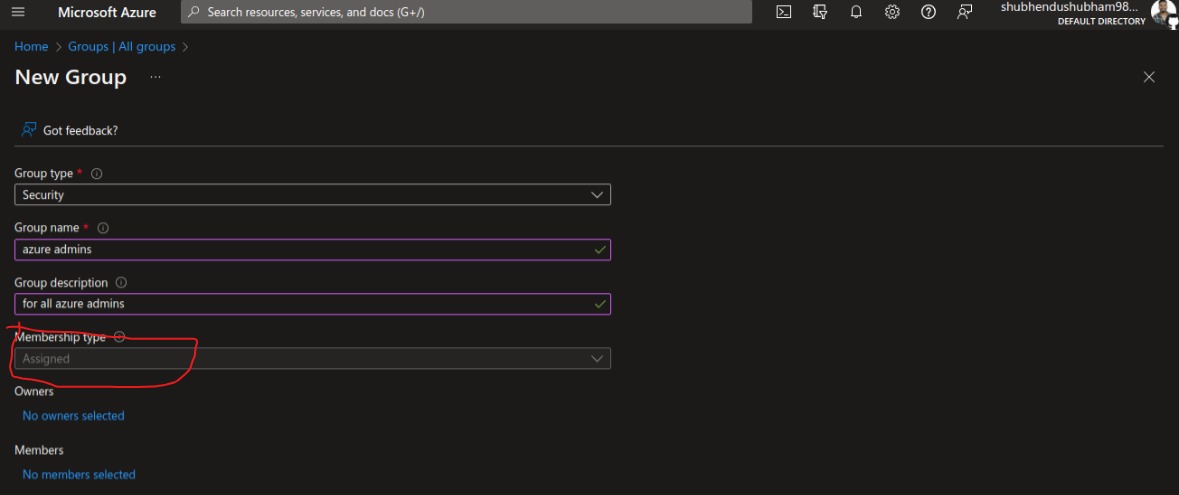
Task: Click the Group type label
Action: pos(44,173)
